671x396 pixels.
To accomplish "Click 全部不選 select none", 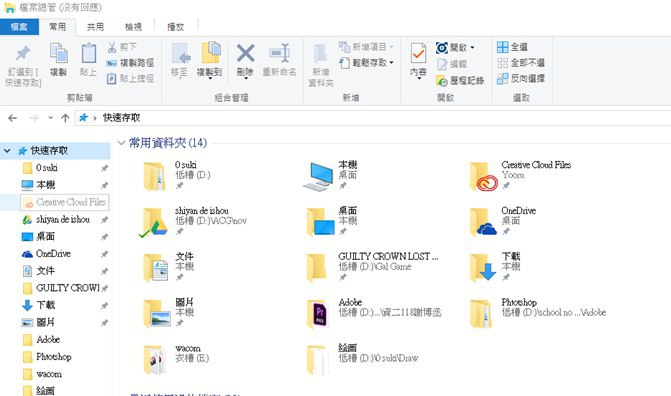I will point(521,63).
